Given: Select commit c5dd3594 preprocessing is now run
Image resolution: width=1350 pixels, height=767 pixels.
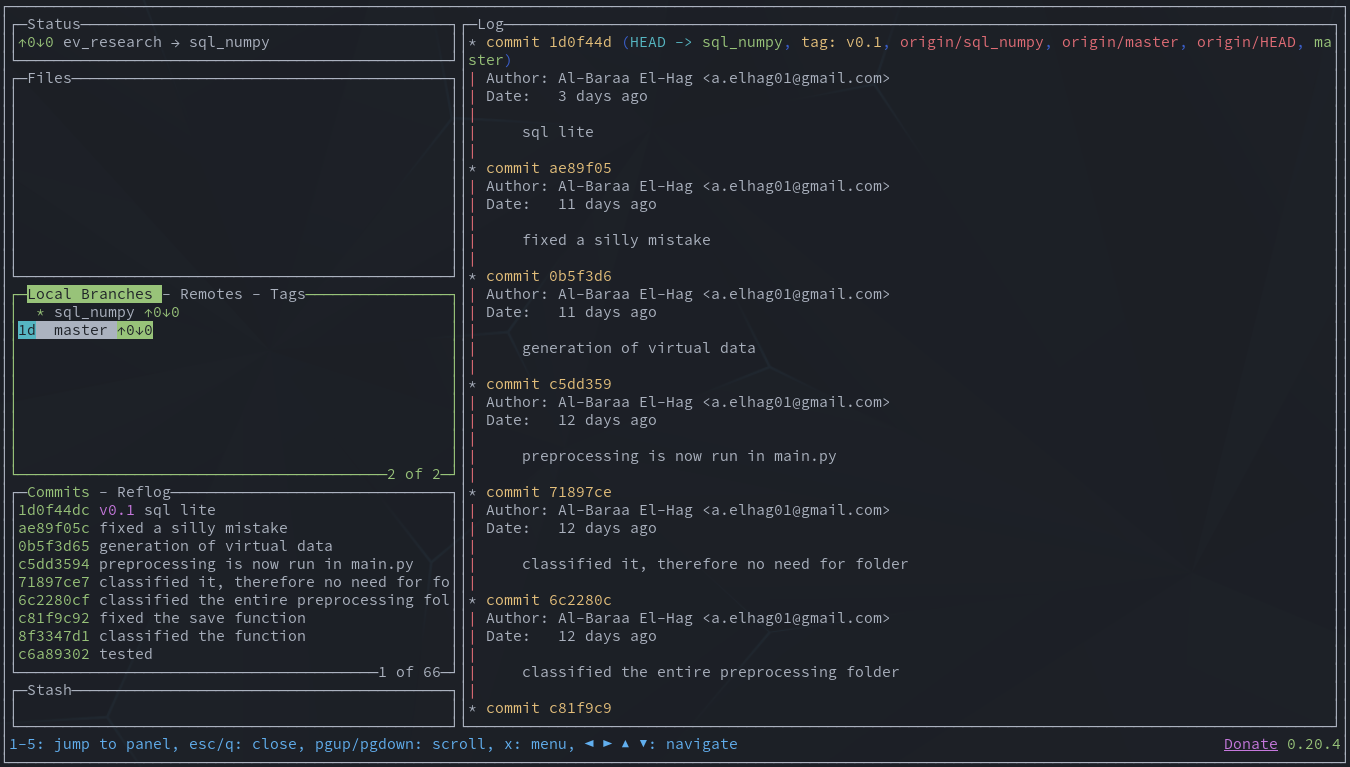Looking at the screenshot, I should 234,564.
